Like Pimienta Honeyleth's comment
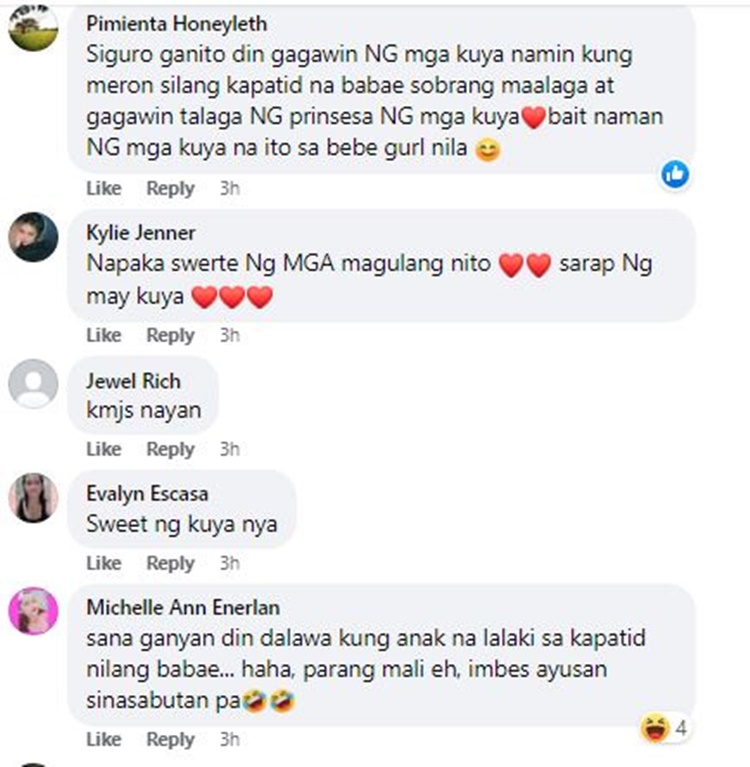The image size is (750, 767). tap(104, 188)
